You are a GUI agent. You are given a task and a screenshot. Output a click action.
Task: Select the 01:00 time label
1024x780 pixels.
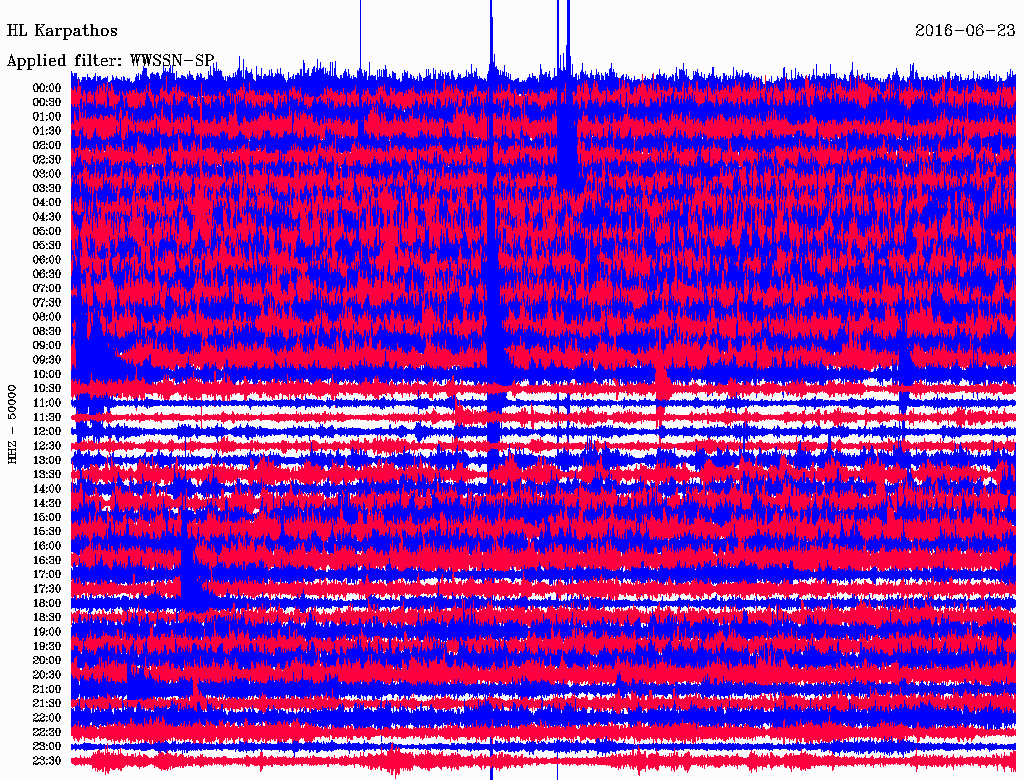pos(47,116)
